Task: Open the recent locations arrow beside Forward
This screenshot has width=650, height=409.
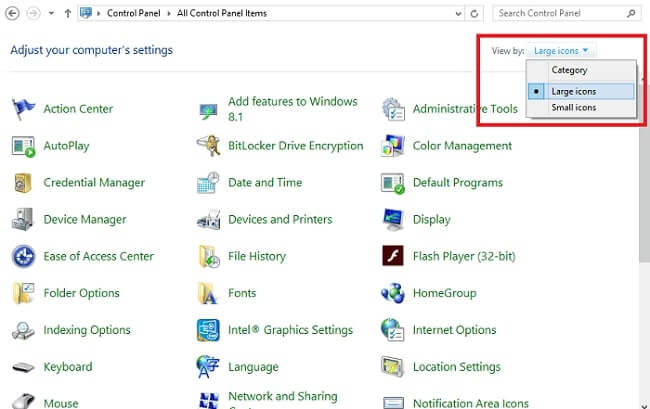Action: click(x=52, y=14)
